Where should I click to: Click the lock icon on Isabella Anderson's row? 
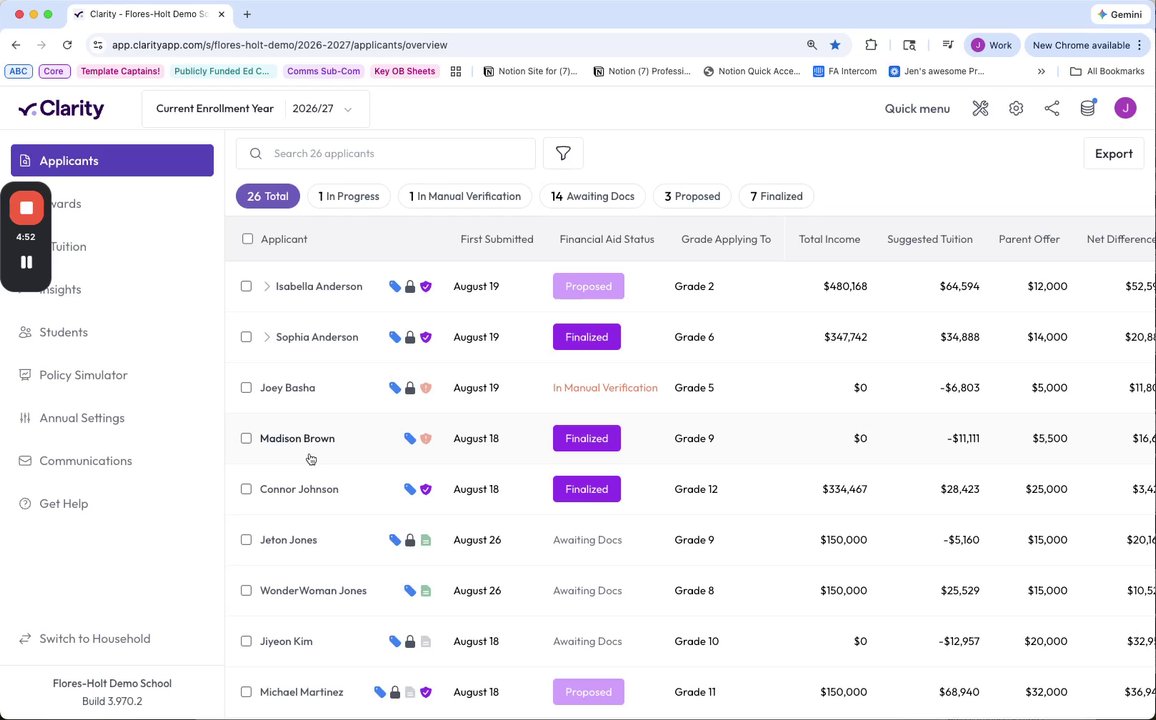(x=410, y=287)
